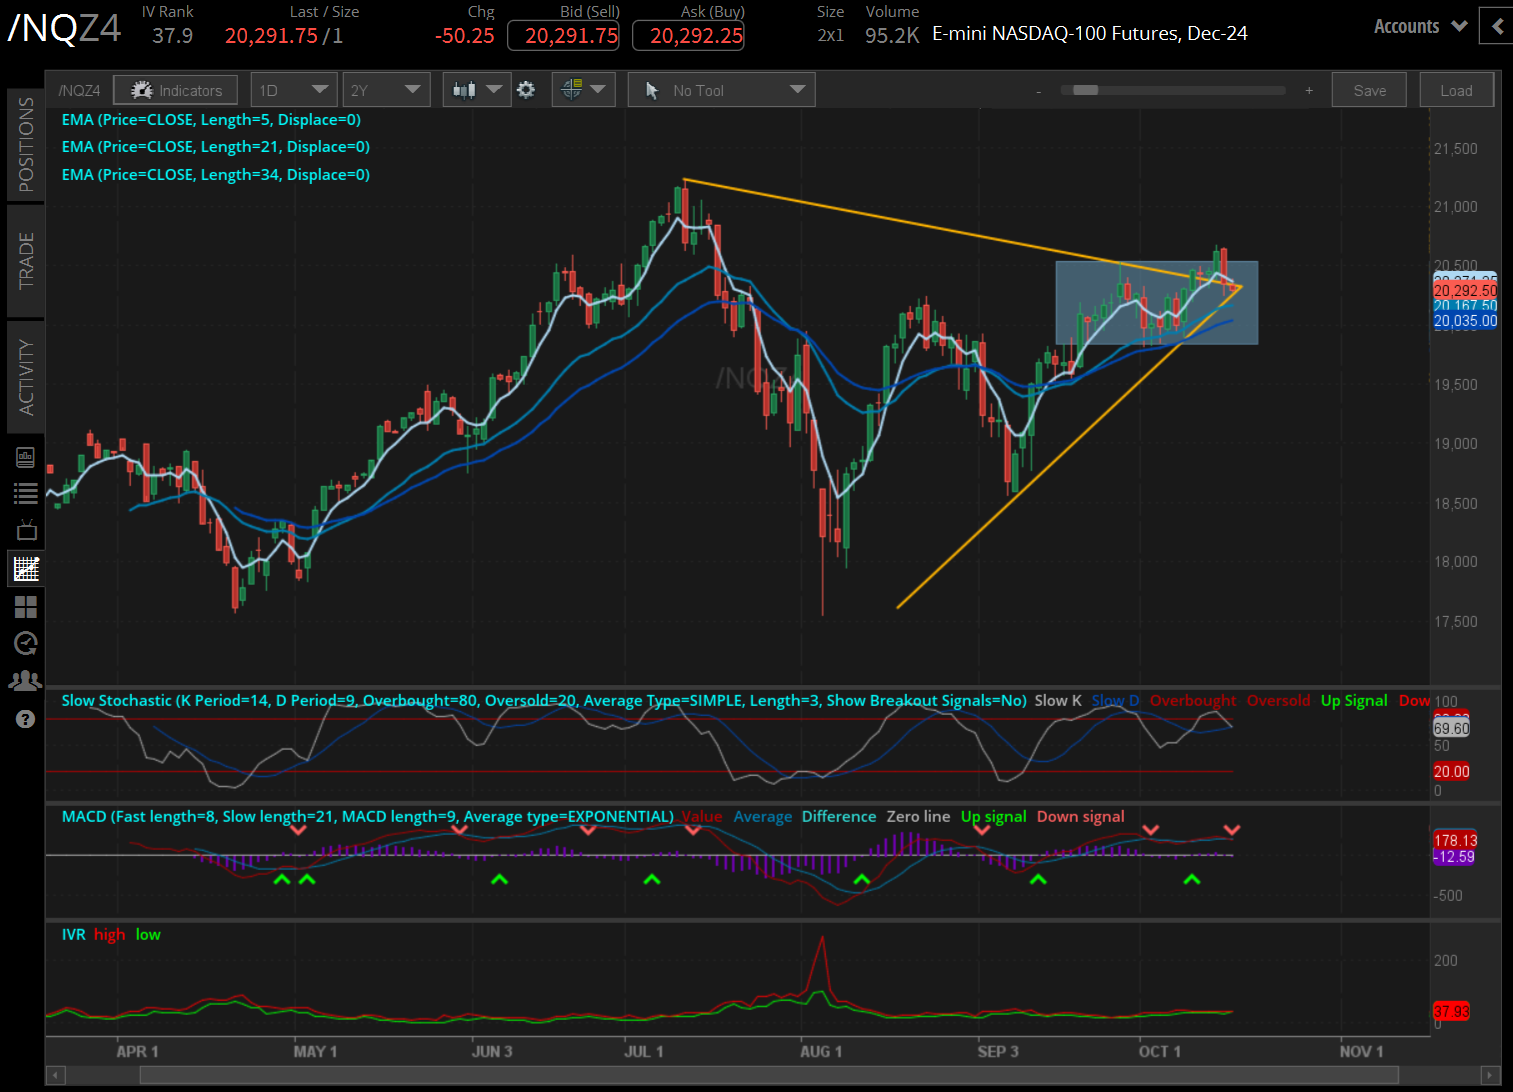The width and height of the screenshot is (1513, 1092).
Task: Toggle the IVR high label
Action: click(x=109, y=934)
